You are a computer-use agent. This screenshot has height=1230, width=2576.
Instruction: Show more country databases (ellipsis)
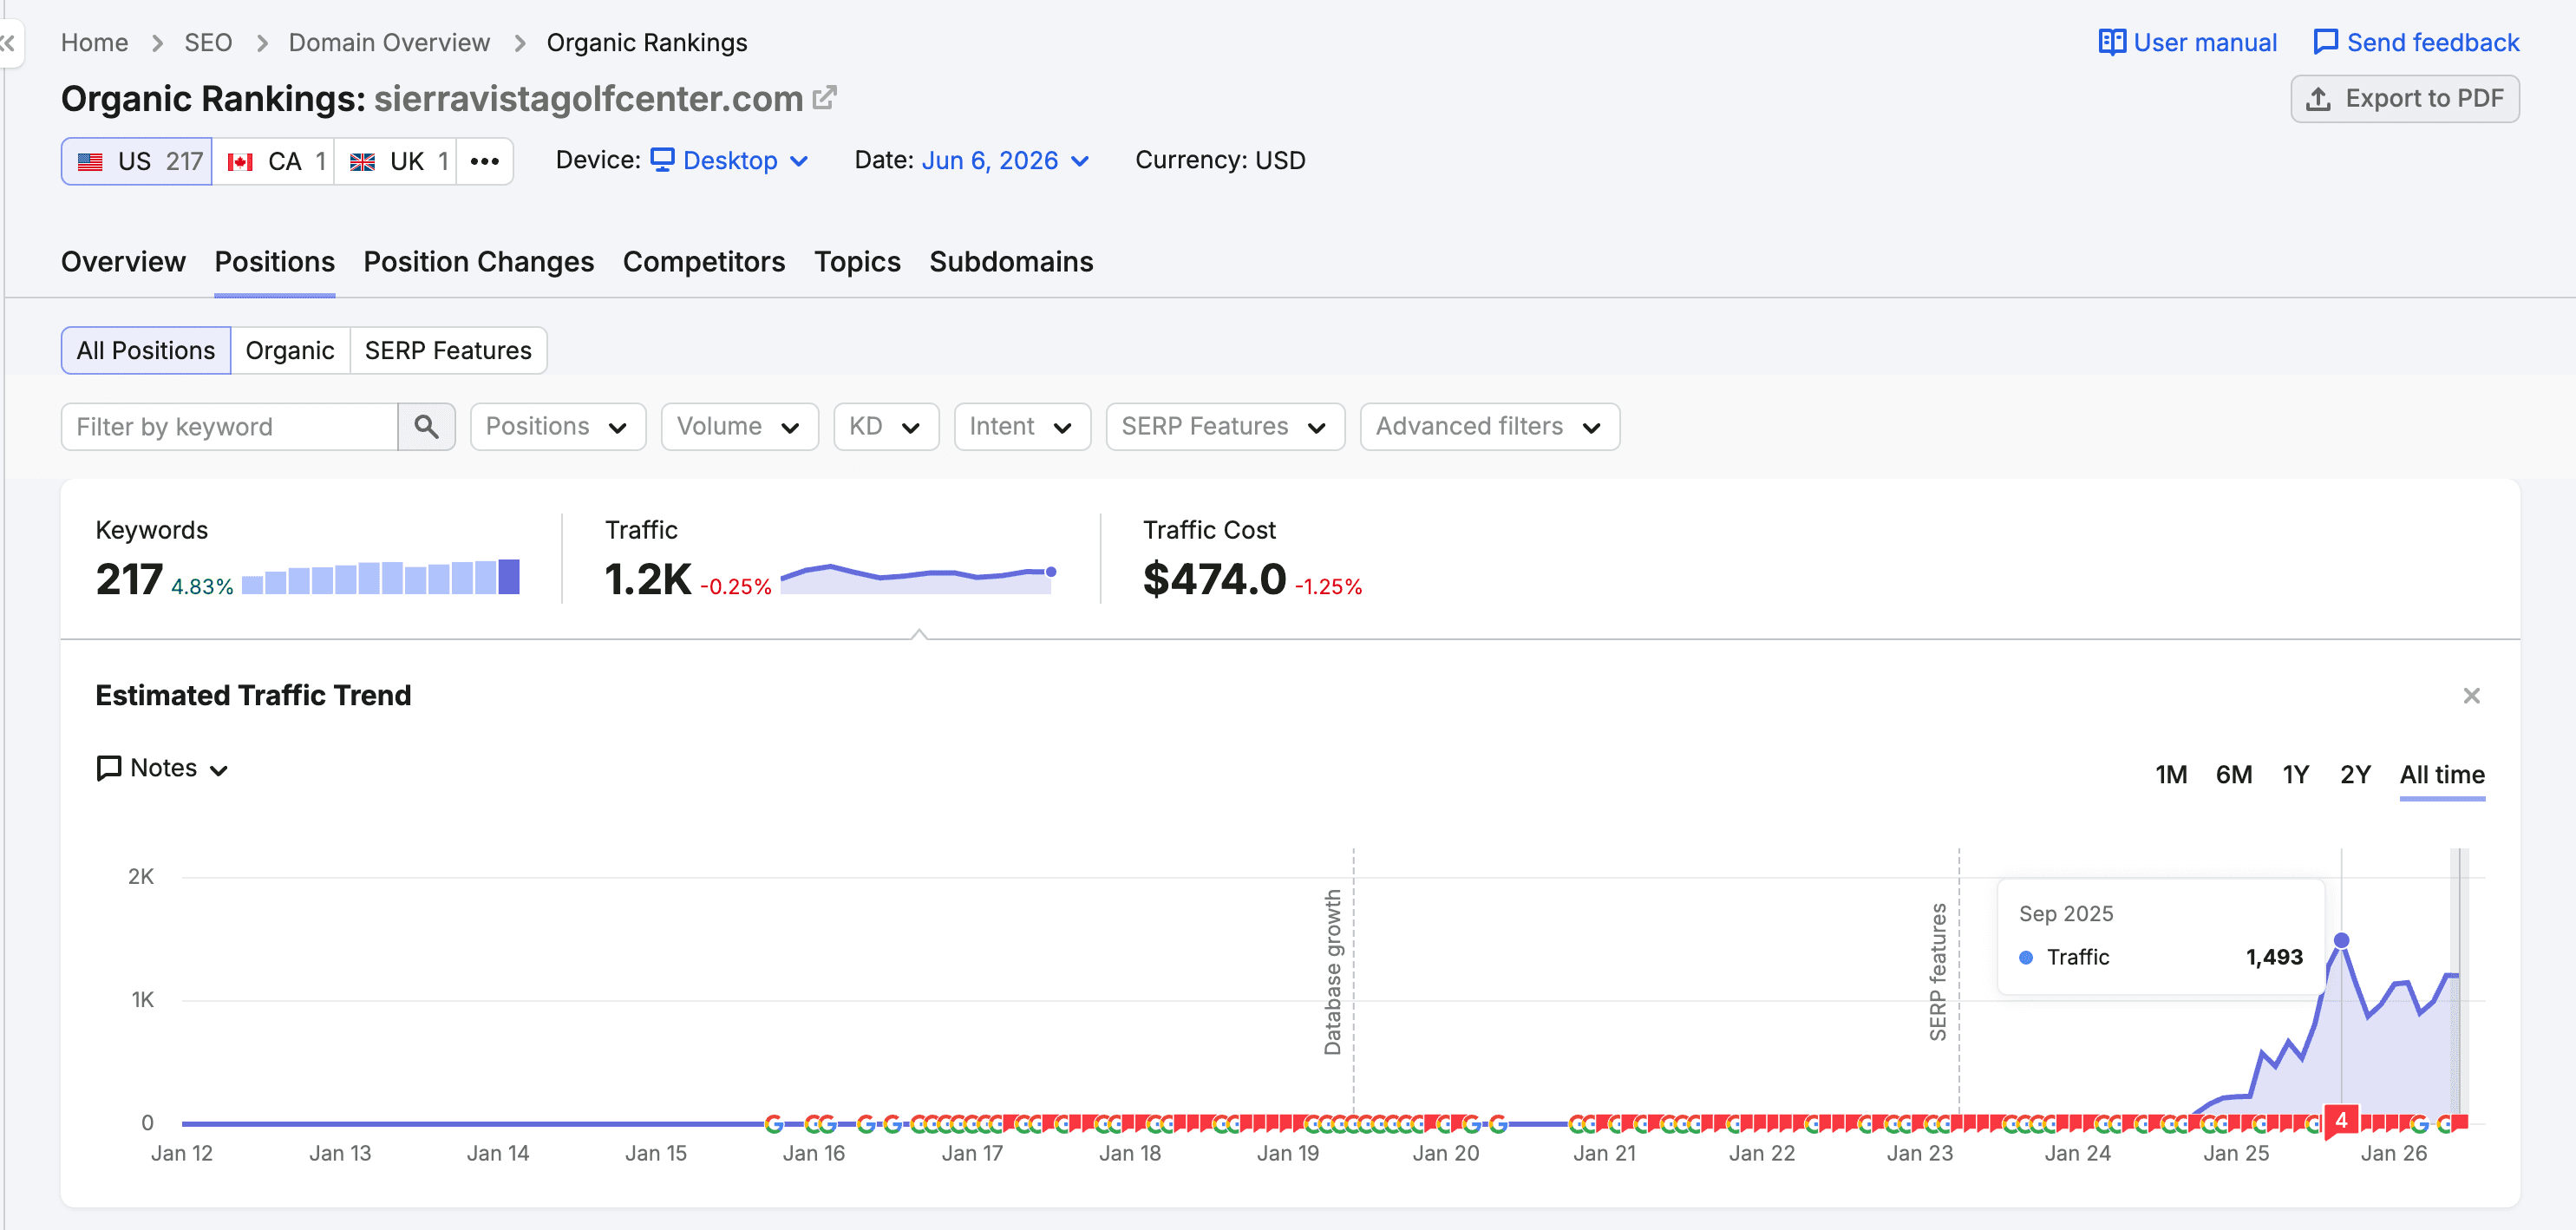pyautogui.click(x=485, y=161)
